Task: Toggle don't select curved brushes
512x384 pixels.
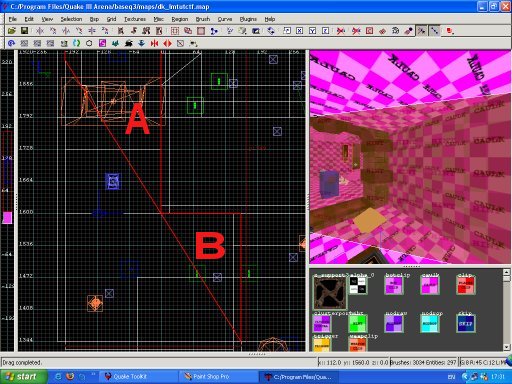Action: pyautogui.click(x=341, y=31)
